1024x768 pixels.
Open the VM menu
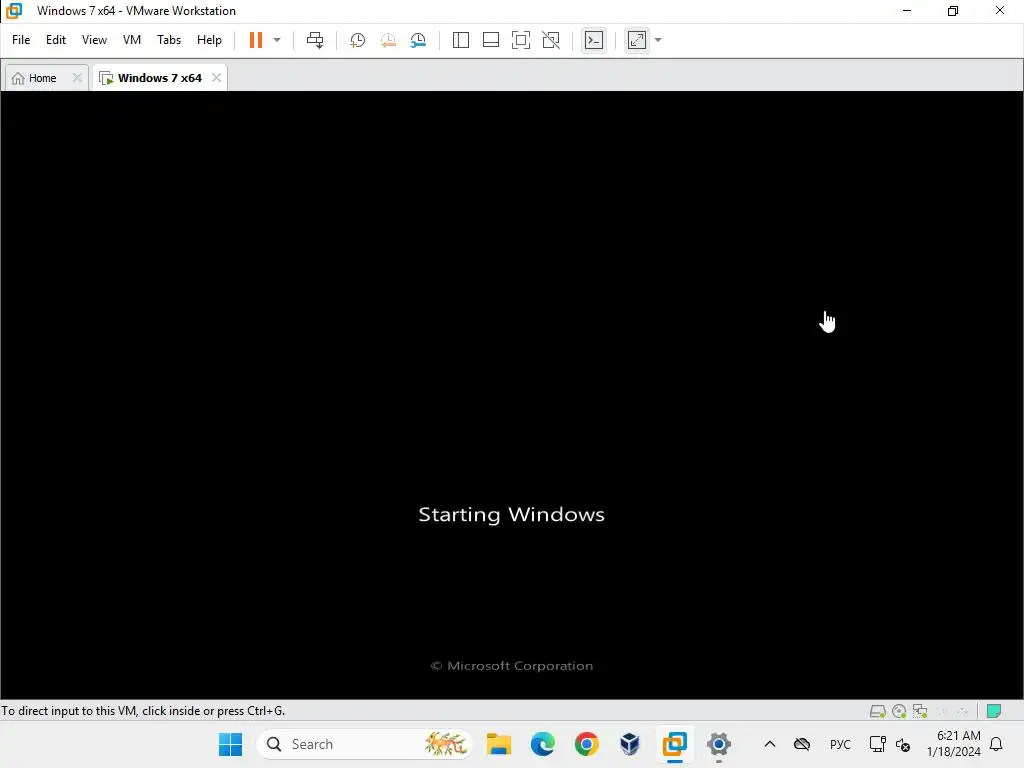132,40
